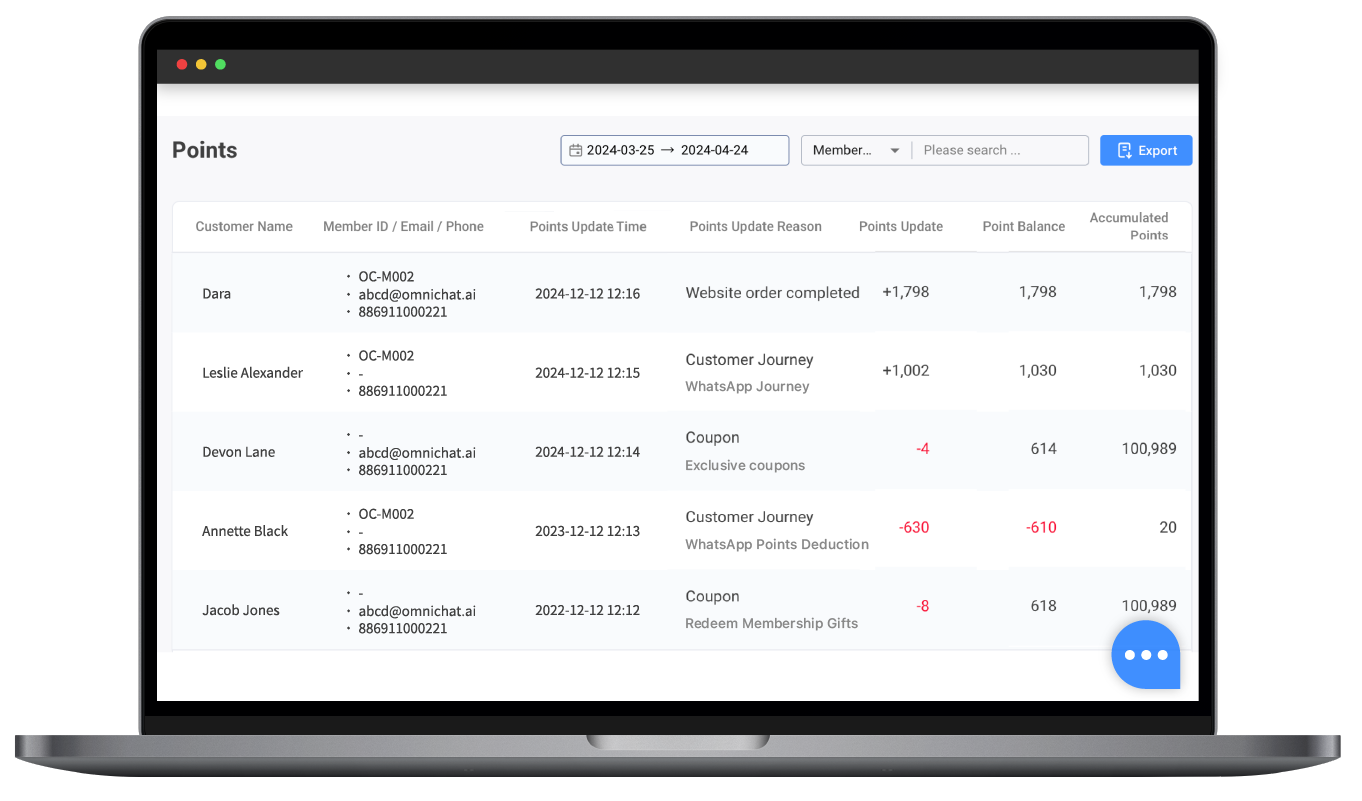Click the -4 points update value

pos(922,449)
